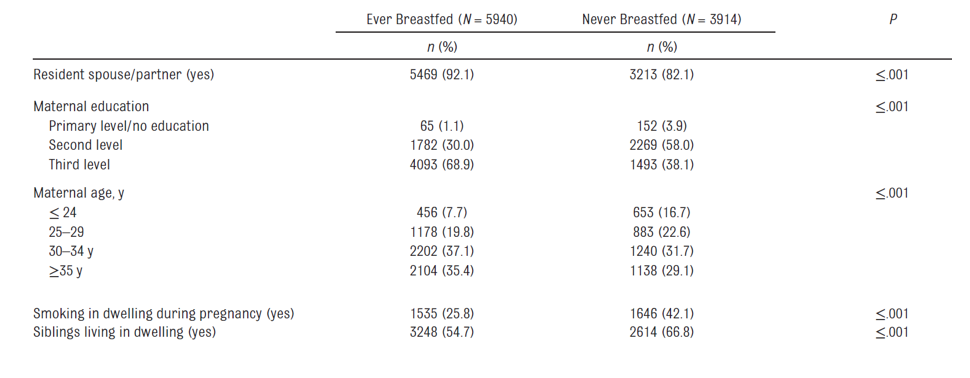
Task: Click the value 1646 (42.1)
Action: click(x=661, y=314)
